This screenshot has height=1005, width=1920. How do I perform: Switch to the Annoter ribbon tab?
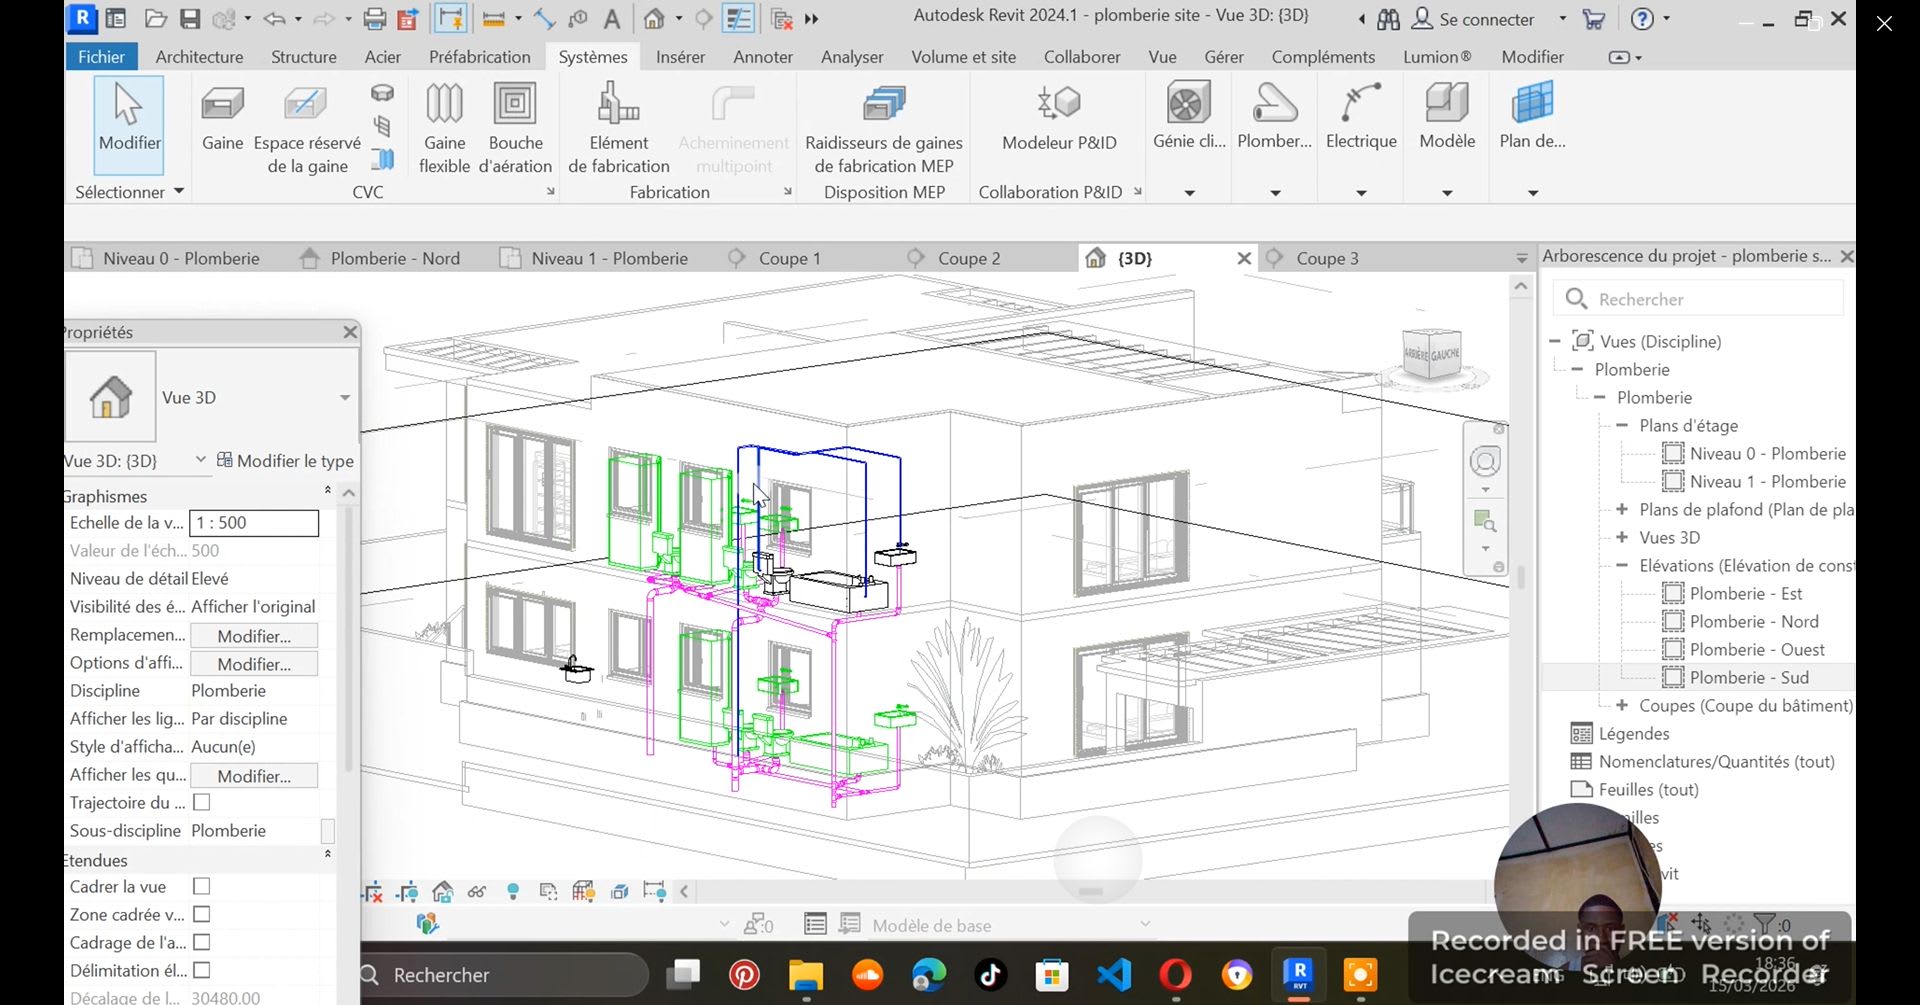(x=763, y=57)
